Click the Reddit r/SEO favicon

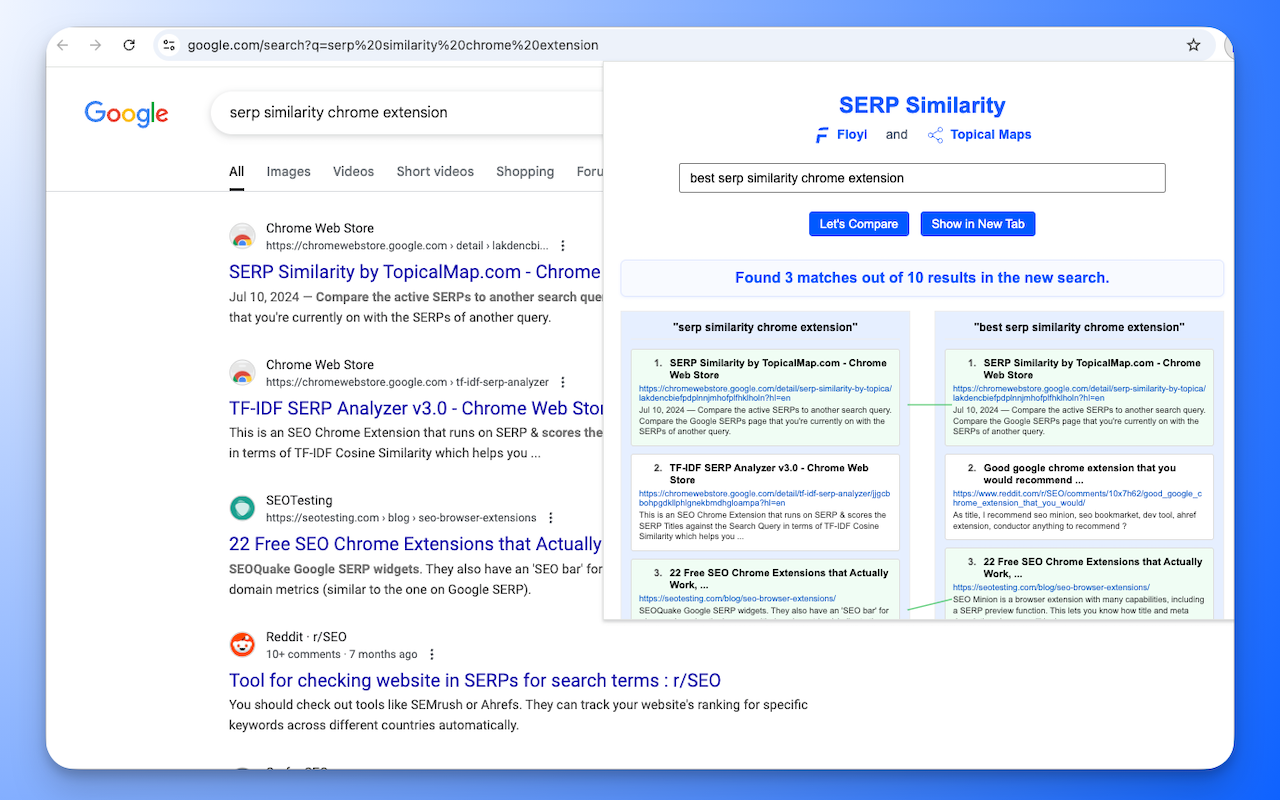click(242, 645)
